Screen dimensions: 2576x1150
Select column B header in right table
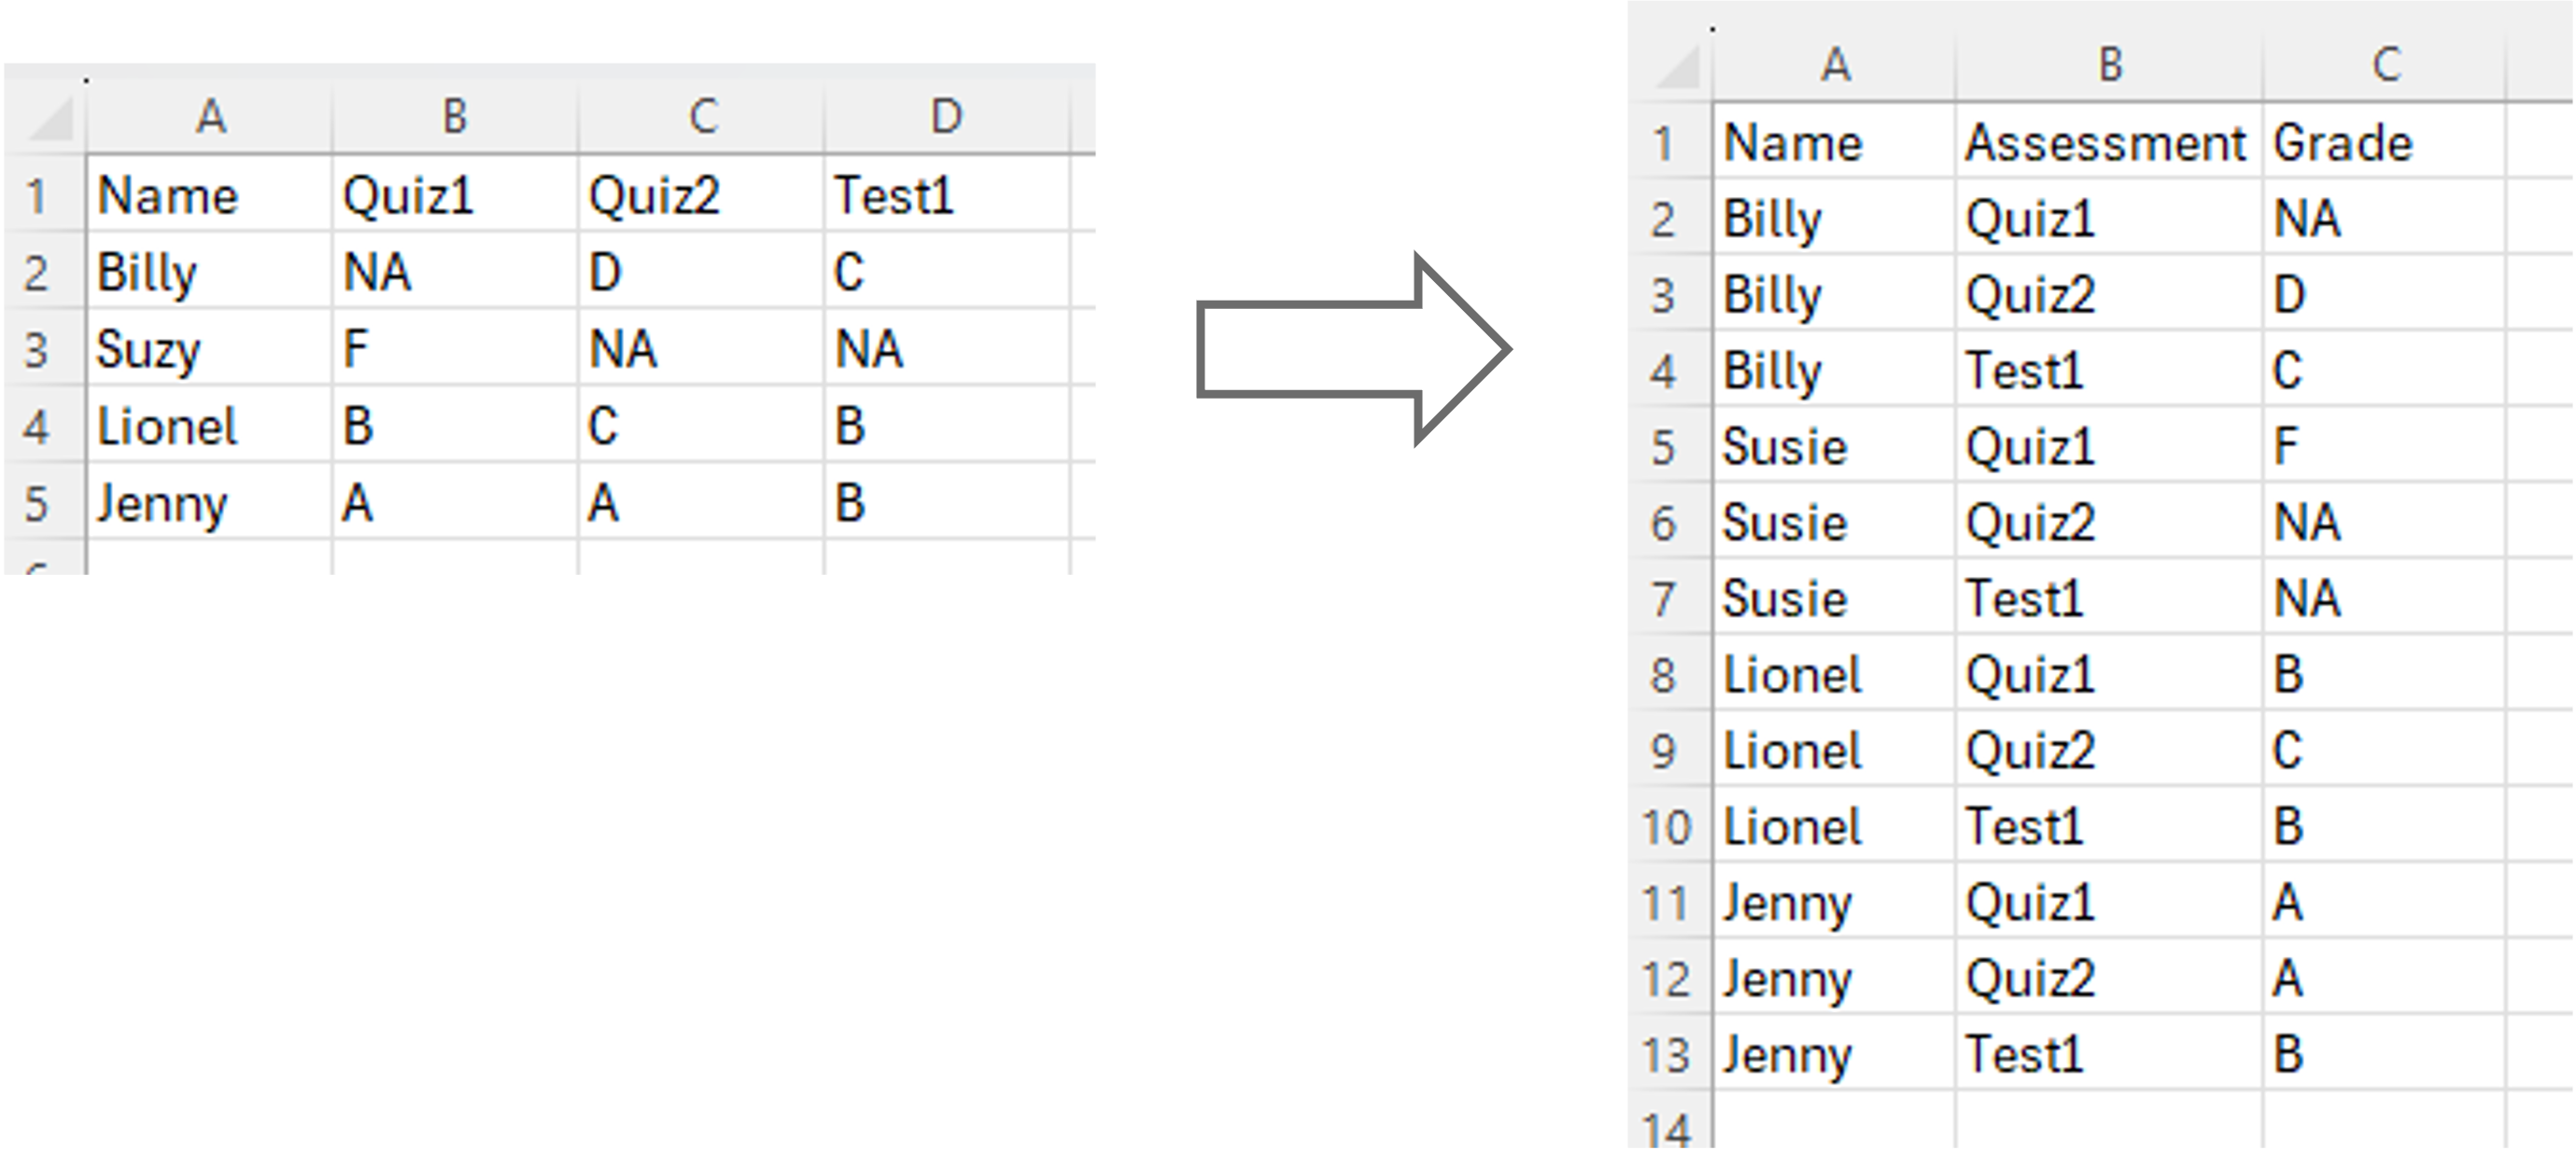[x=2109, y=66]
